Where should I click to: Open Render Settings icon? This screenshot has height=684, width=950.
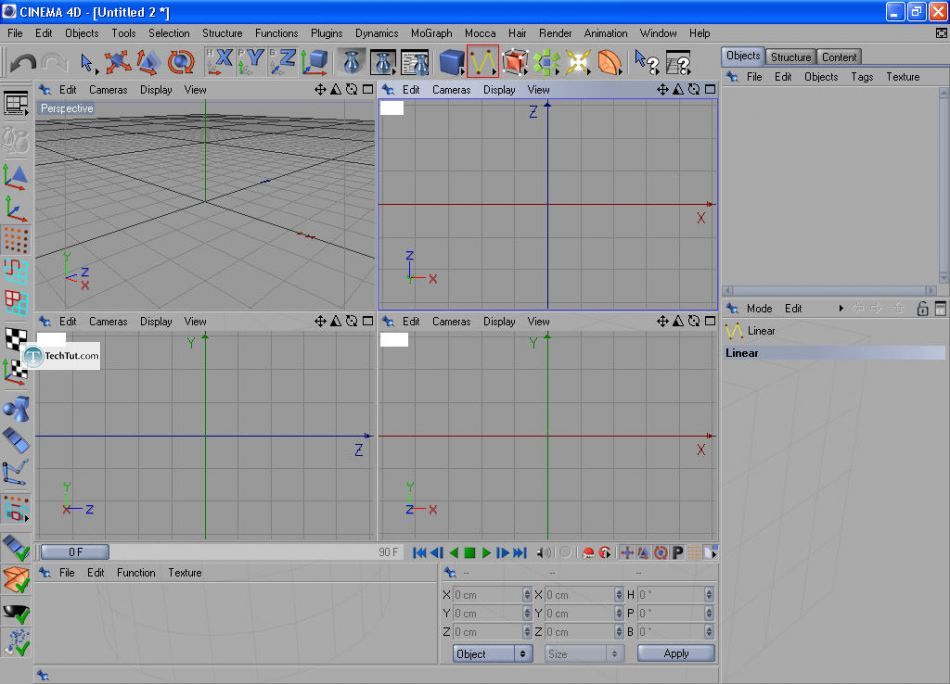tap(415, 62)
